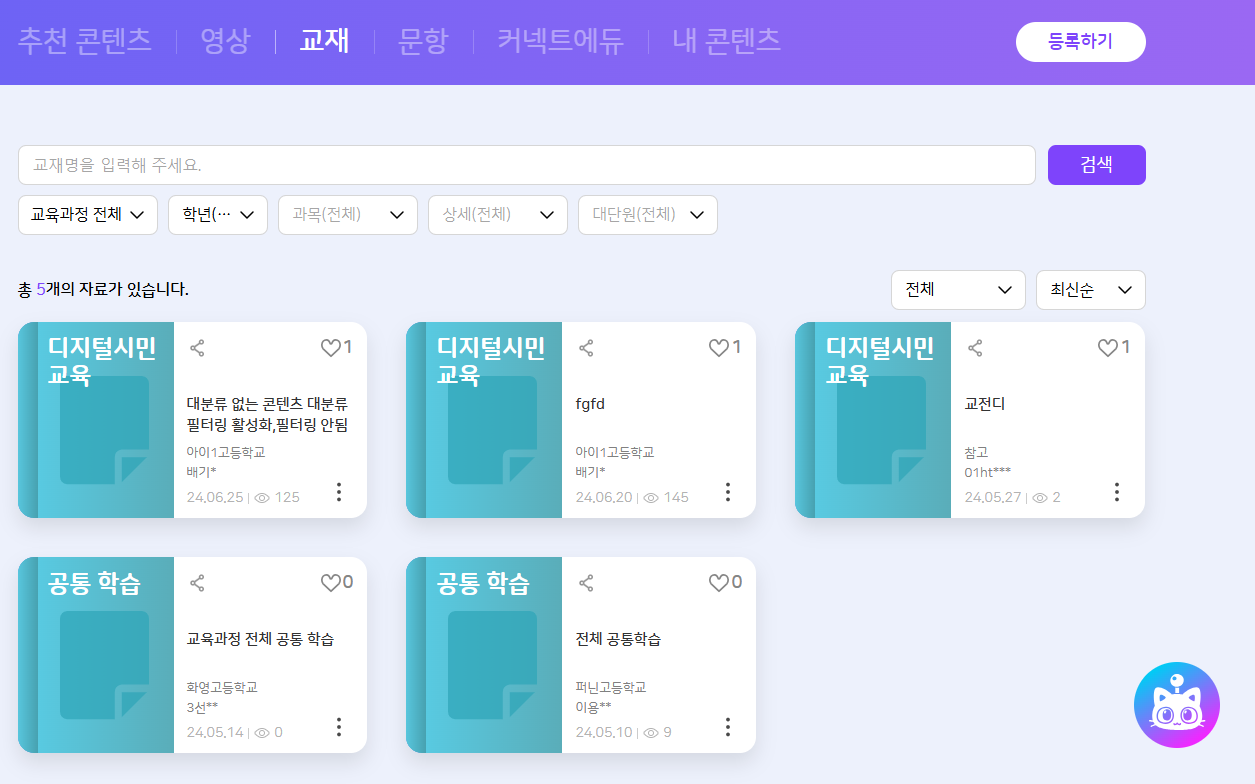The image size is (1255, 784).
Task: Click the '등록하기' button
Action: coord(1080,42)
